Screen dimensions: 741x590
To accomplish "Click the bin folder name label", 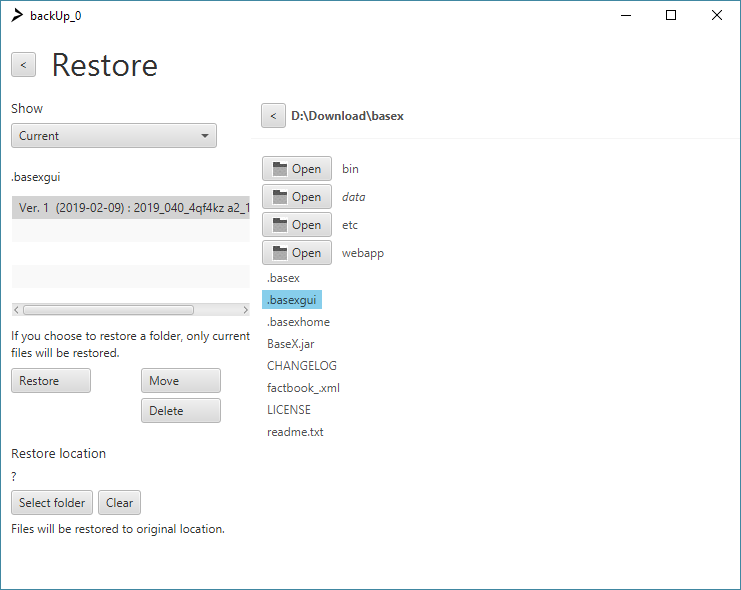I will click(x=350, y=169).
